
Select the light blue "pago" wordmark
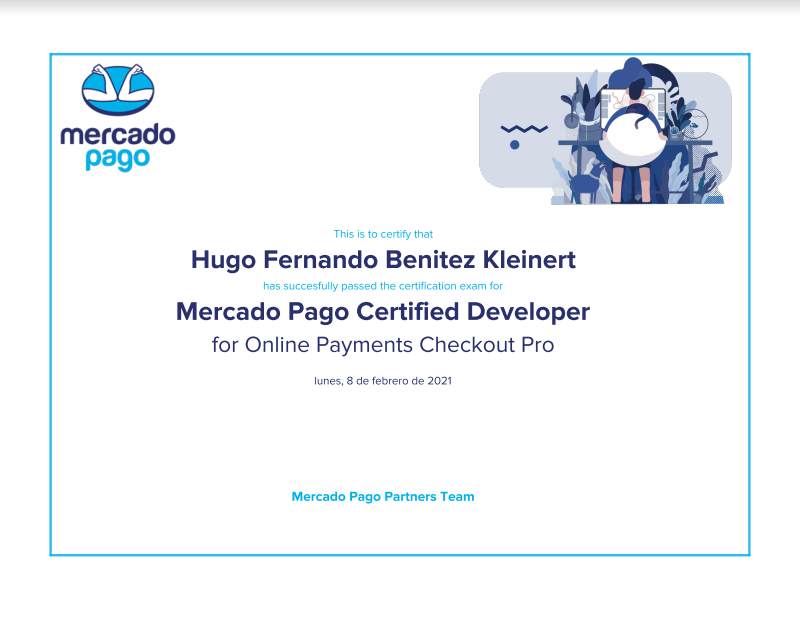pos(118,160)
